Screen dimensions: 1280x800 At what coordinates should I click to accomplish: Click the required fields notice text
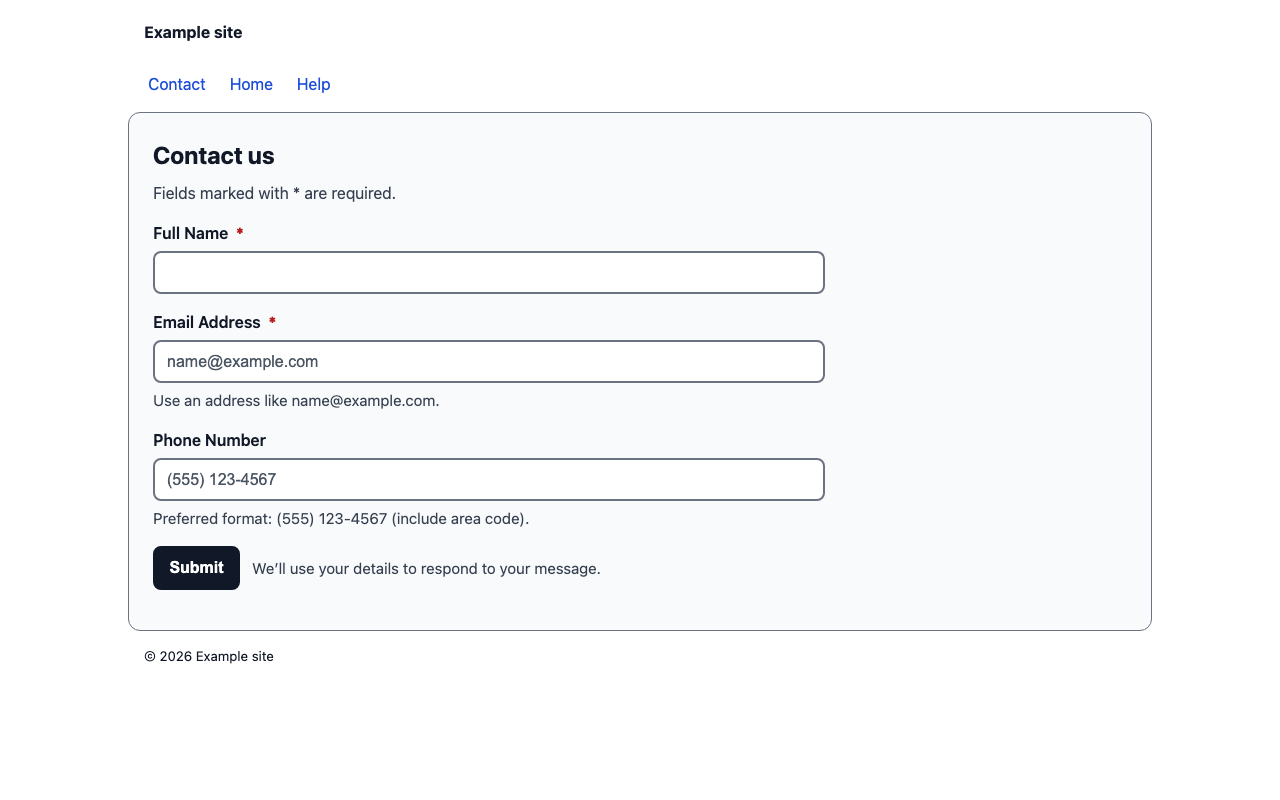274,193
